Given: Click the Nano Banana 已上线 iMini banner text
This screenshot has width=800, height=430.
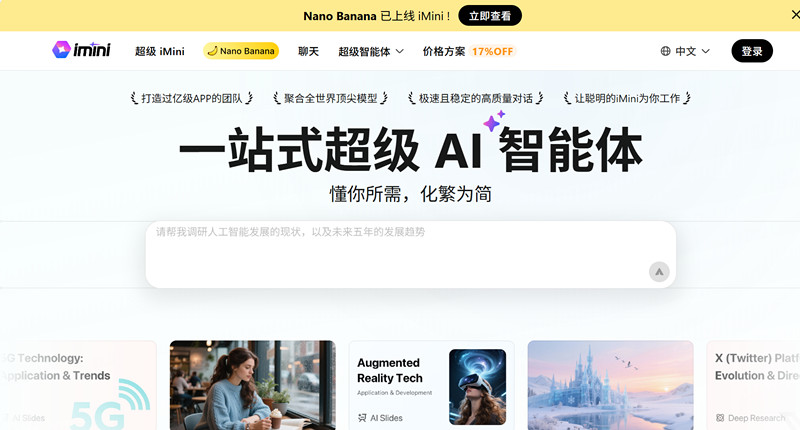Looking at the screenshot, I should pyautogui.click(x=377, y=16).
